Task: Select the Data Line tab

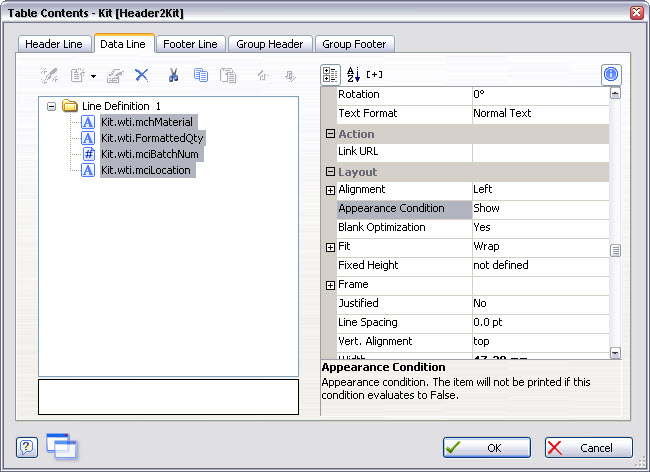Action: coord(123,44)
